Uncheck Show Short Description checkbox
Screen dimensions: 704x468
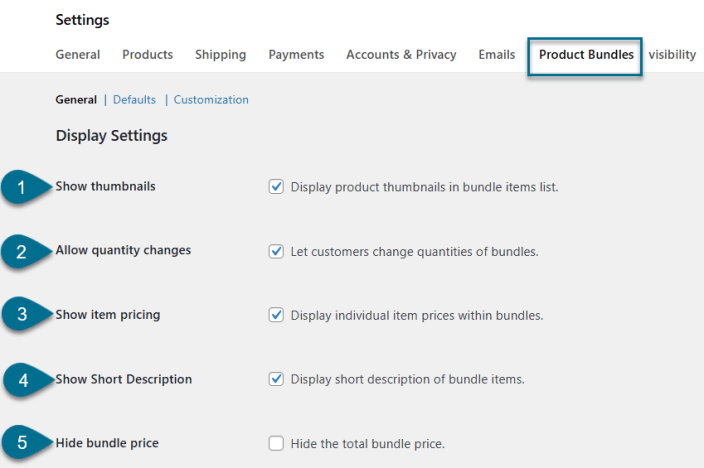[x=277, y=379]
